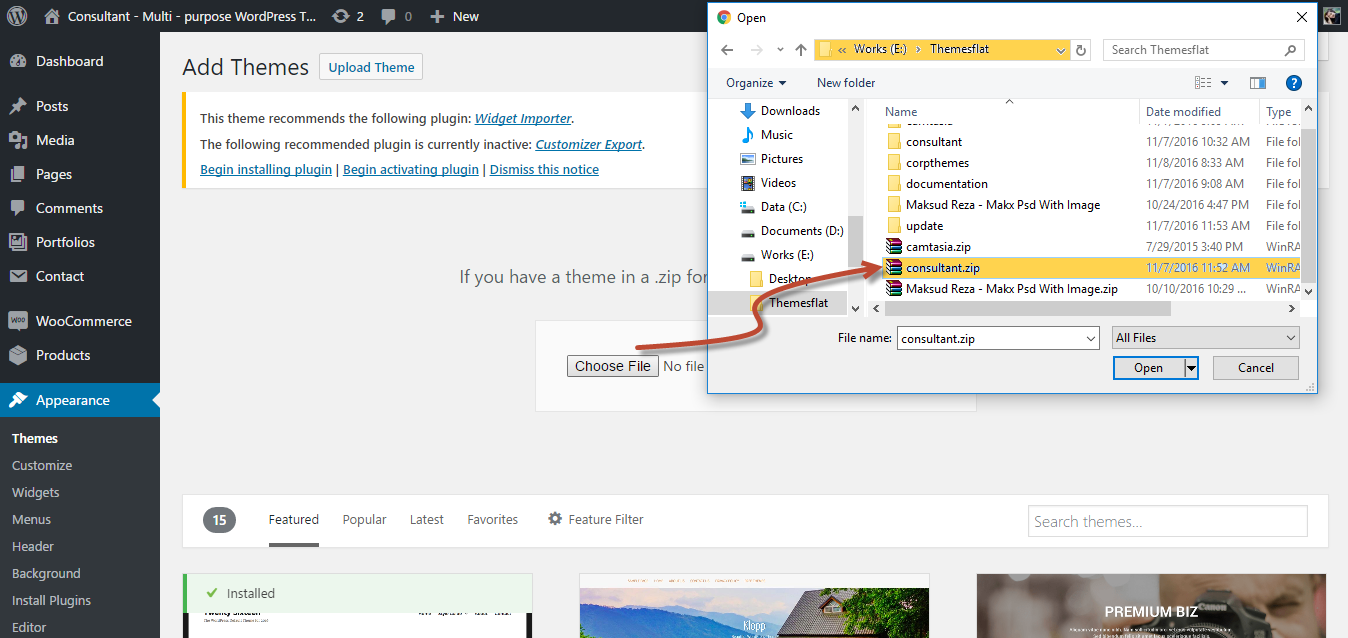Open the All Files type dropdown
Viewport: 1348px width, 638px height.
[x=1205, y=338]
